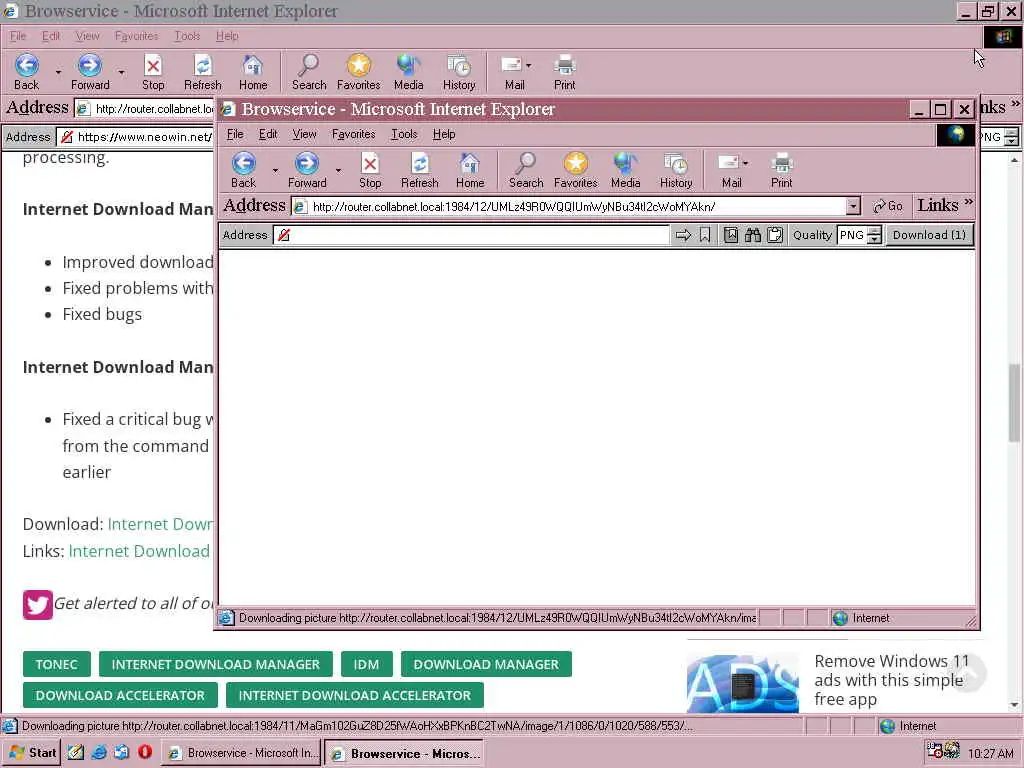Open the front window Back history dropdown

click(275, 170)
